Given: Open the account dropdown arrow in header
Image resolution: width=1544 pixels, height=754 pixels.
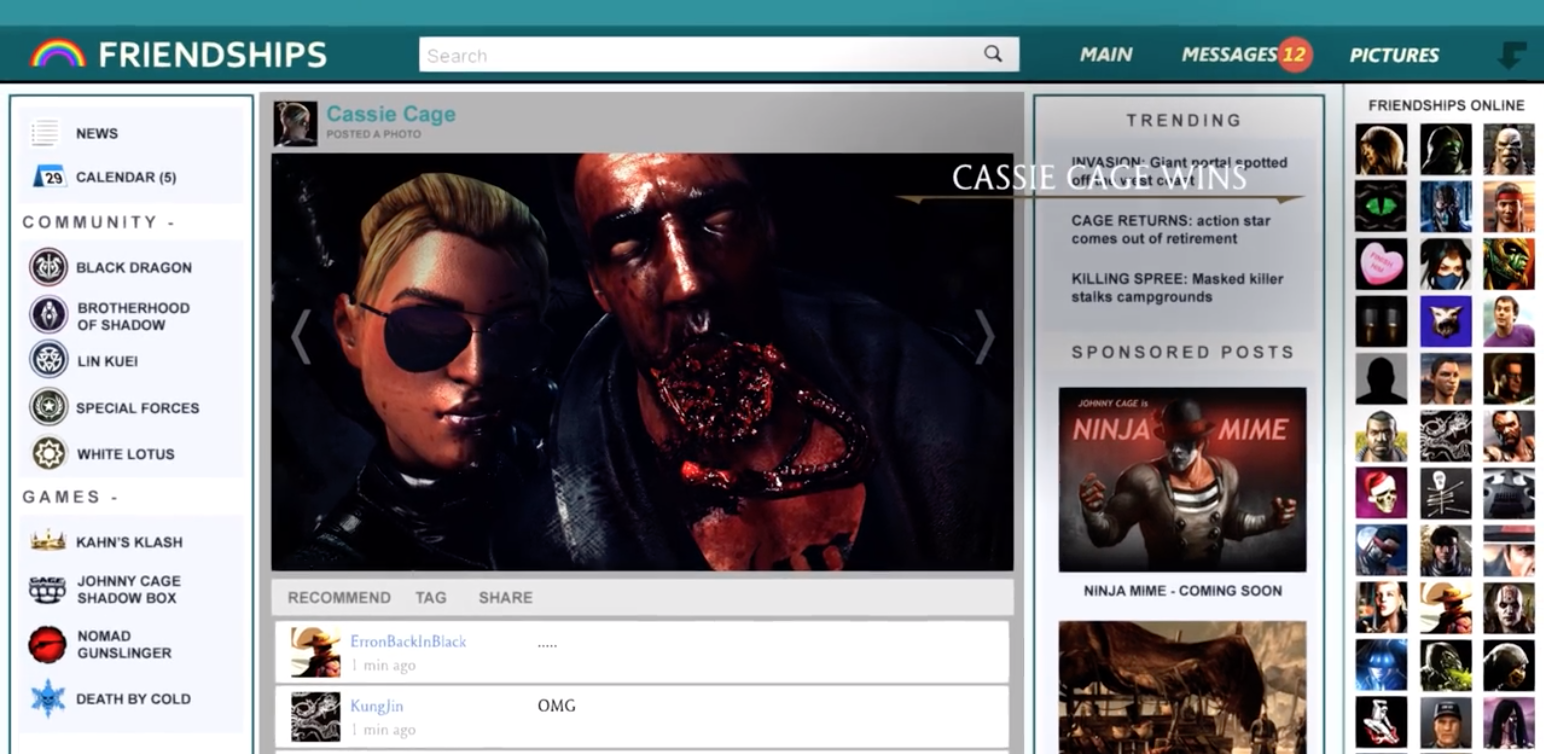Looking at the screenshot, I should pyautogui.click(x=1511, y=55).
